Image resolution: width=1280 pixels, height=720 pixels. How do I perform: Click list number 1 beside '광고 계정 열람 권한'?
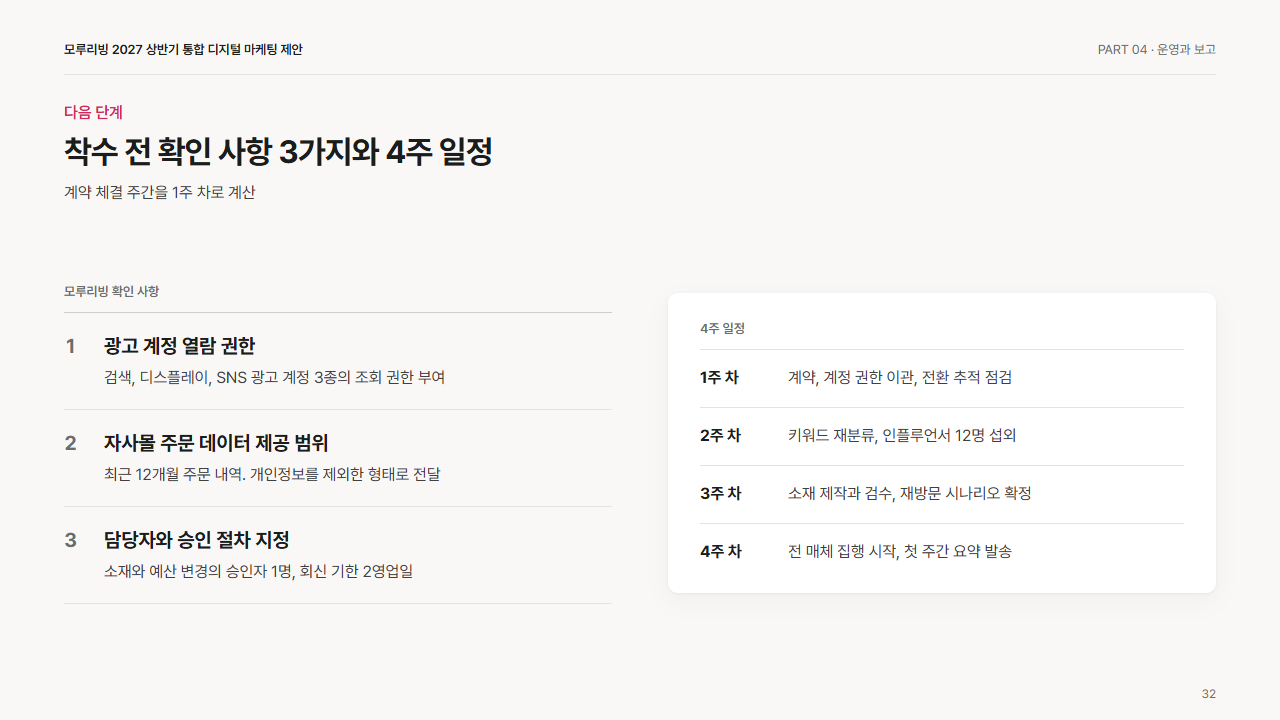[70, 346]
